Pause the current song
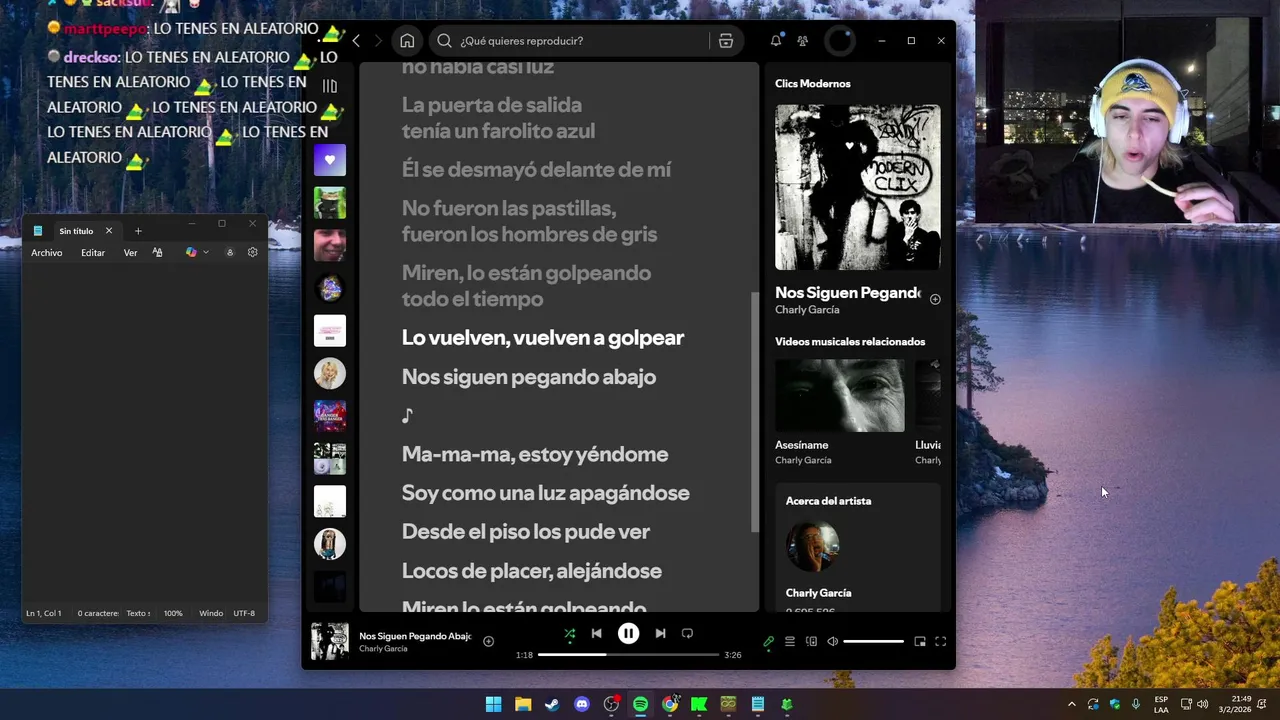1280x720 pixels. (x=628, y=633)
